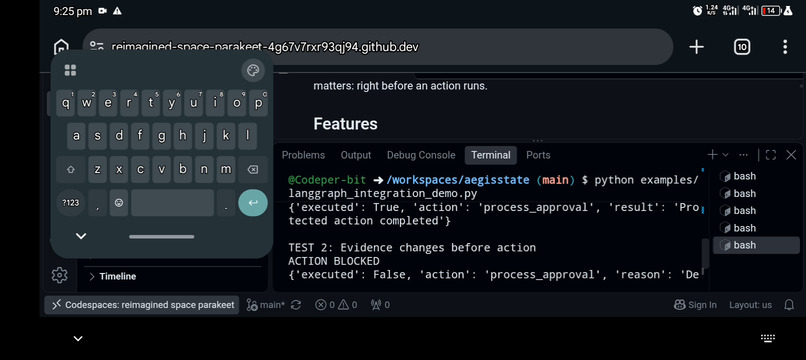The image size is (806, 360).
Task: Open forwarded ports status item
Action: tap(380, 305)
